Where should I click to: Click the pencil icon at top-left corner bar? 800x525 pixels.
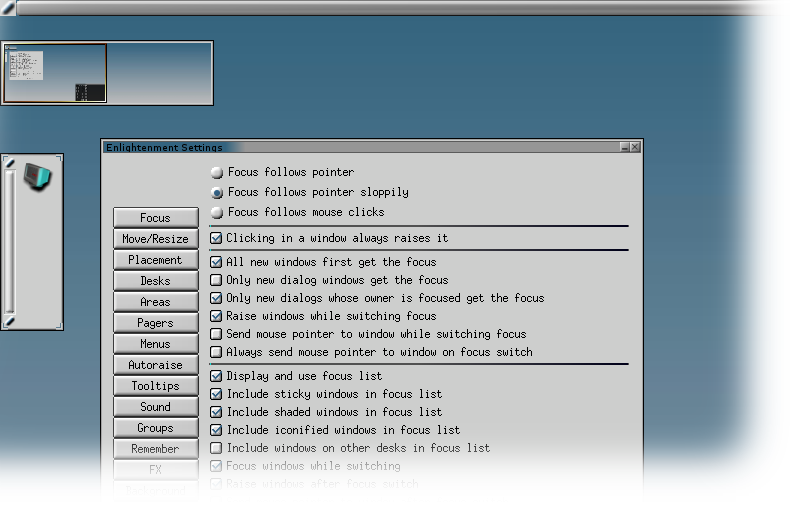tap(8, 8)
